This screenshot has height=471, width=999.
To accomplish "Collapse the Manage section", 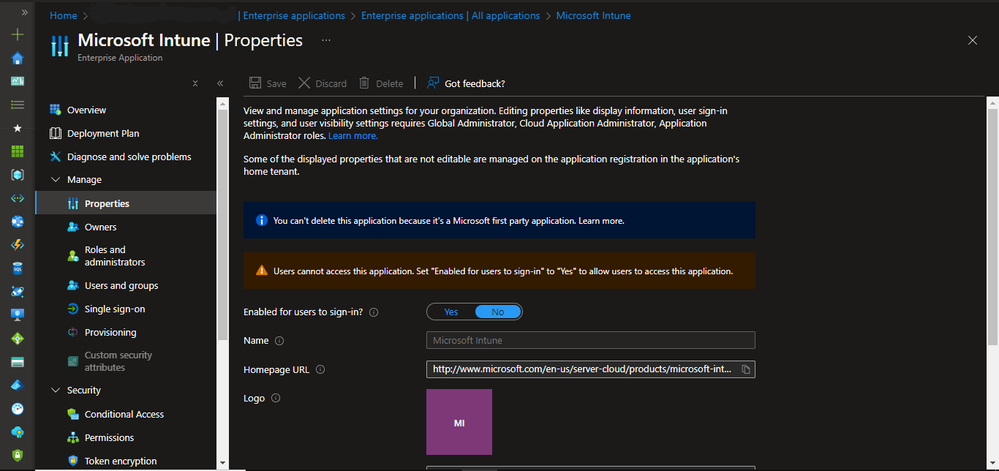I will pyautogui.click(x=55, y=180).
